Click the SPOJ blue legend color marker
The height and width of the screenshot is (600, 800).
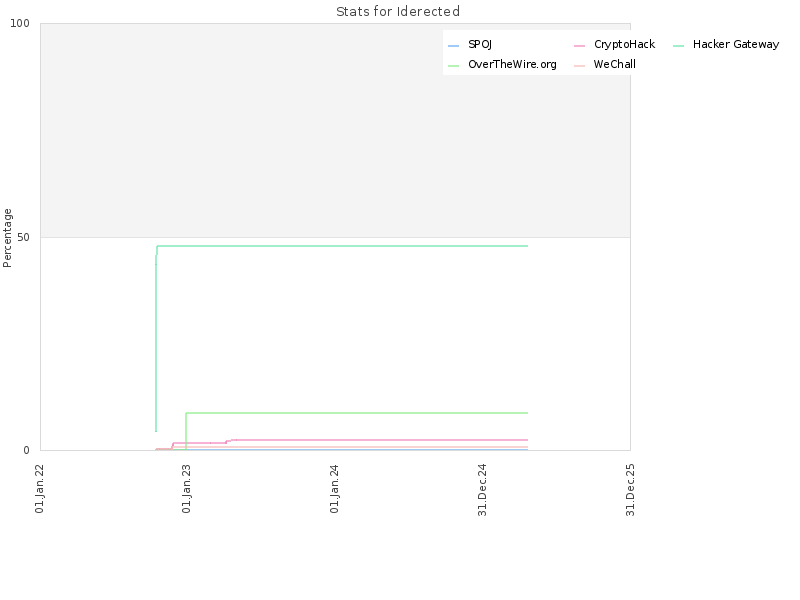(x=453, y=46)
